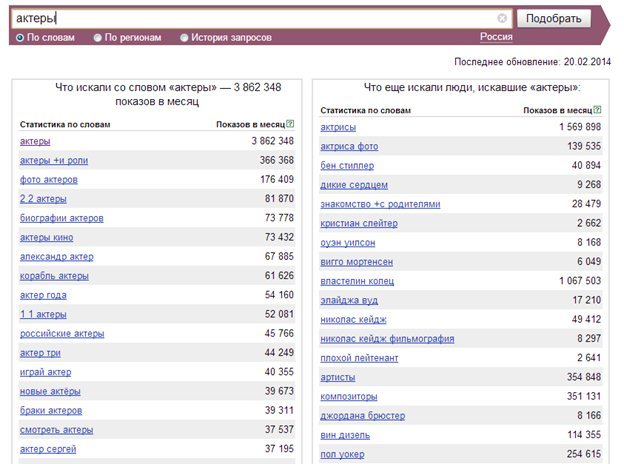Open the властелин колец link

tap(357, 281)
